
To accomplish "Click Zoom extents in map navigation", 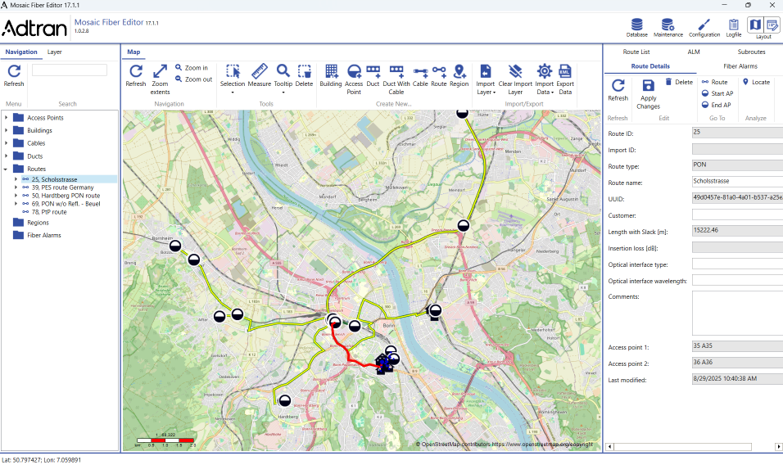I will [160, 79].
